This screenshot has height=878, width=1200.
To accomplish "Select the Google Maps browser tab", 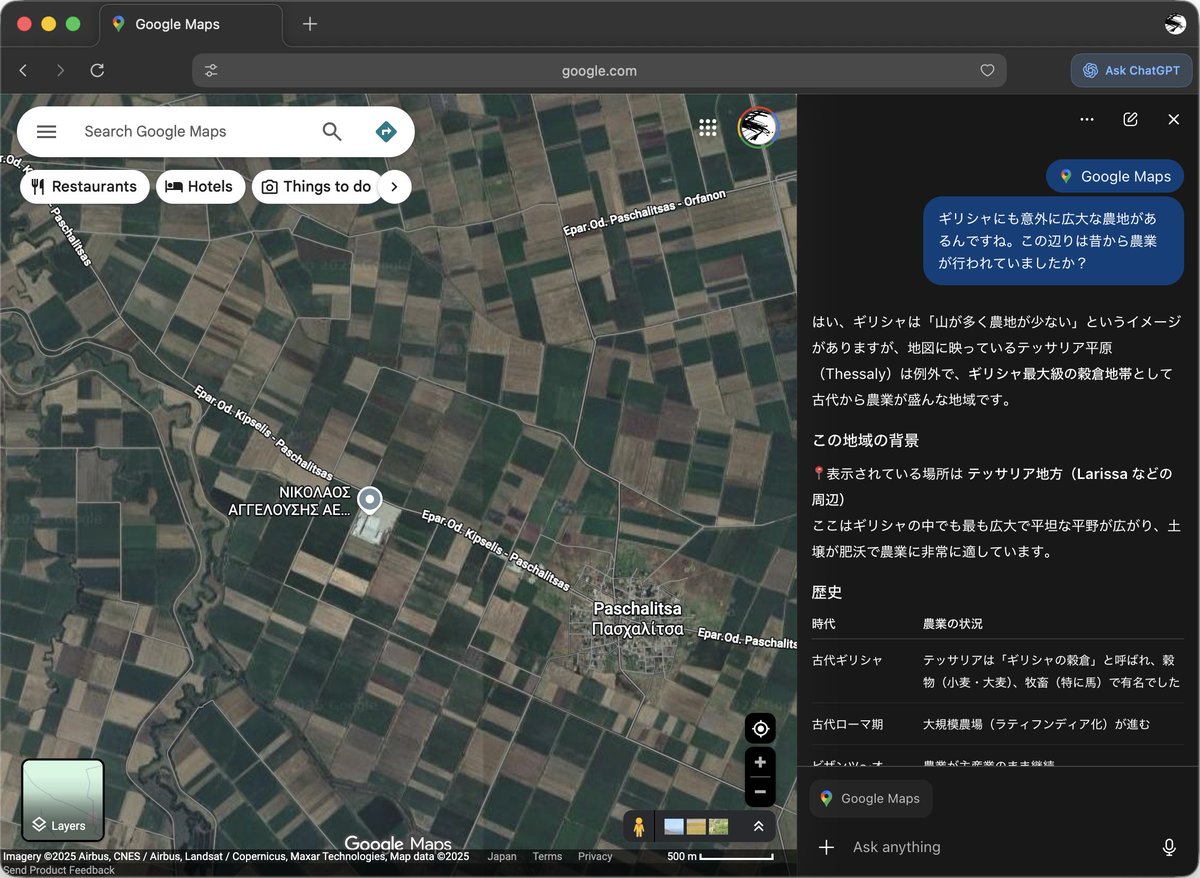I will 190,24.
